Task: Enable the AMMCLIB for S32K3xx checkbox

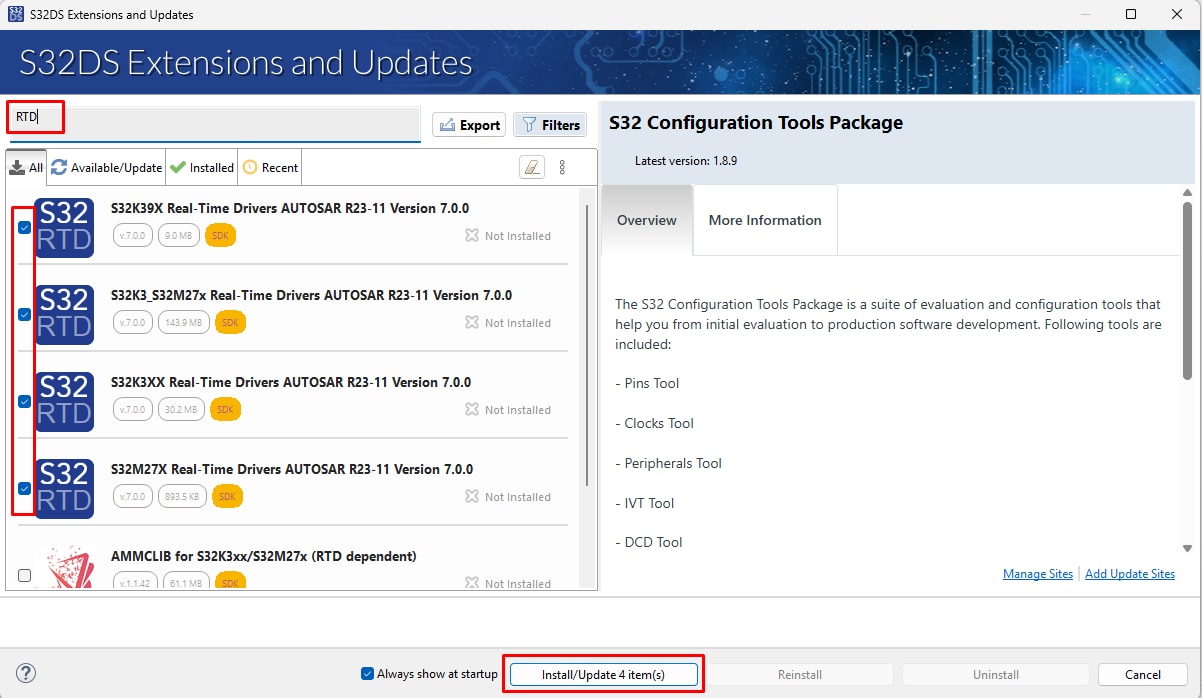Action: coord(24,575)
